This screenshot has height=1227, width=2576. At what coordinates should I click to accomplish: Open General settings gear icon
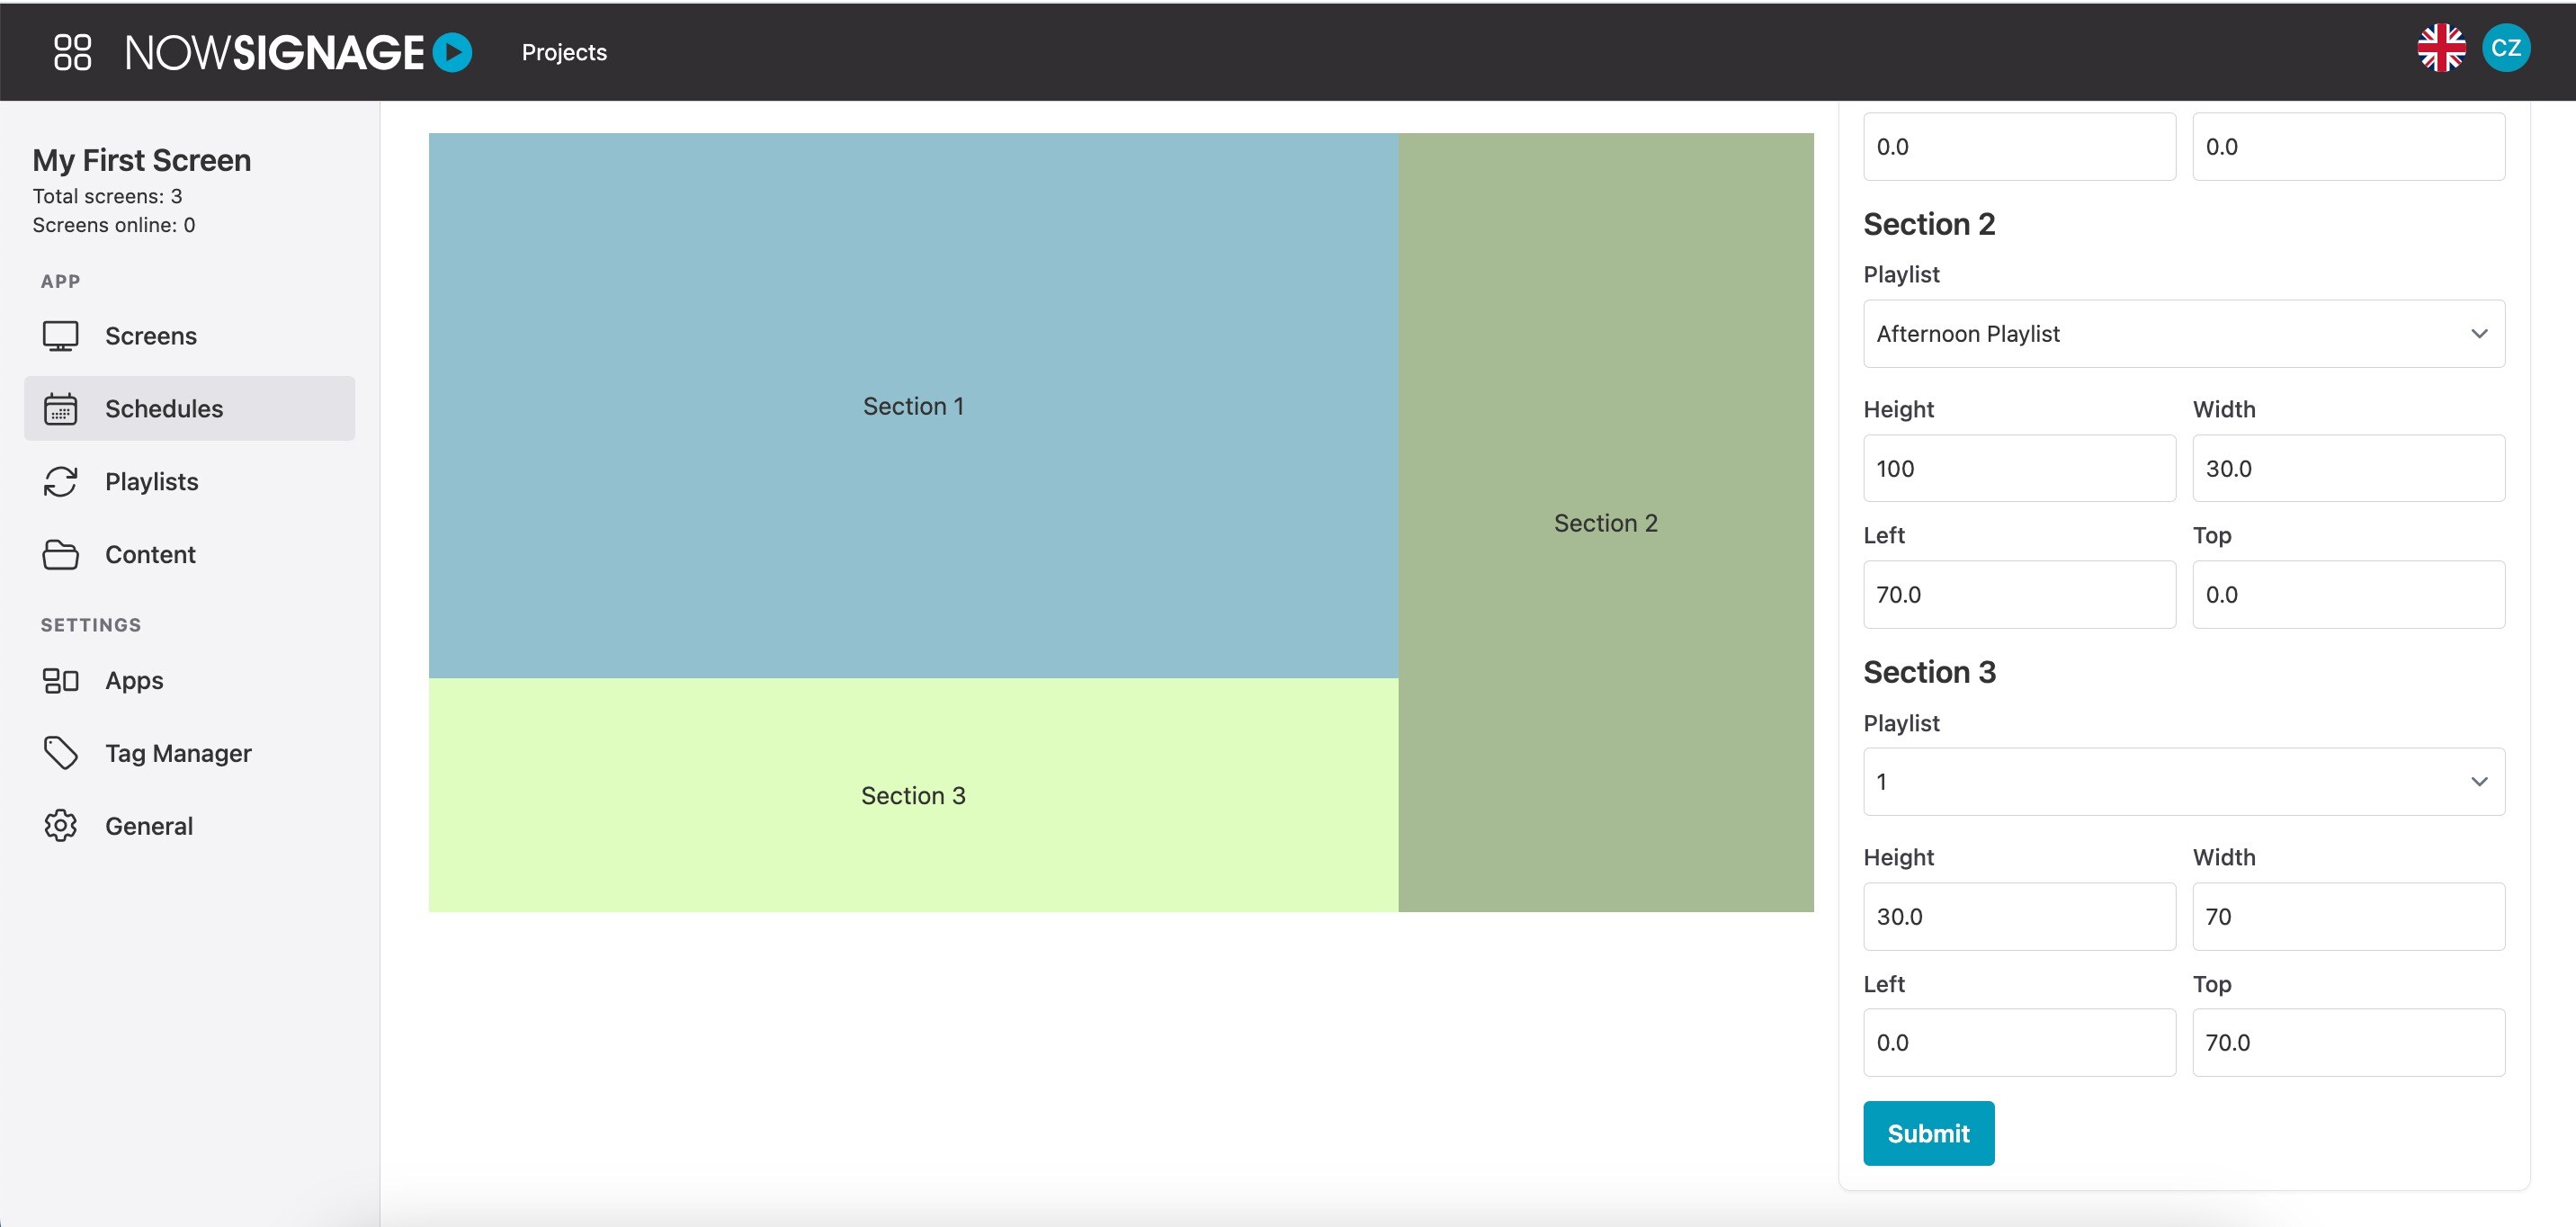[62, 825]
